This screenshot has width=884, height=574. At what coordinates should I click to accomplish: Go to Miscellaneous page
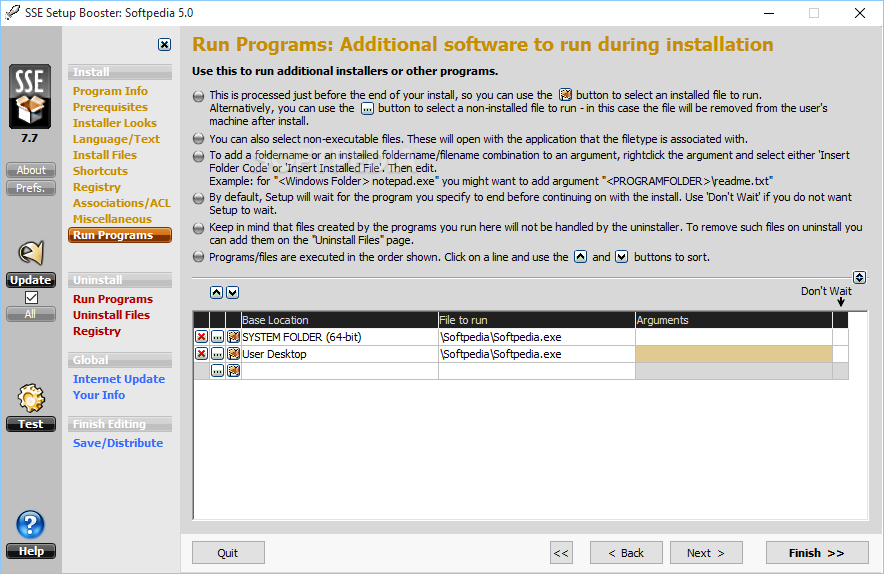(x=112, y=219)
